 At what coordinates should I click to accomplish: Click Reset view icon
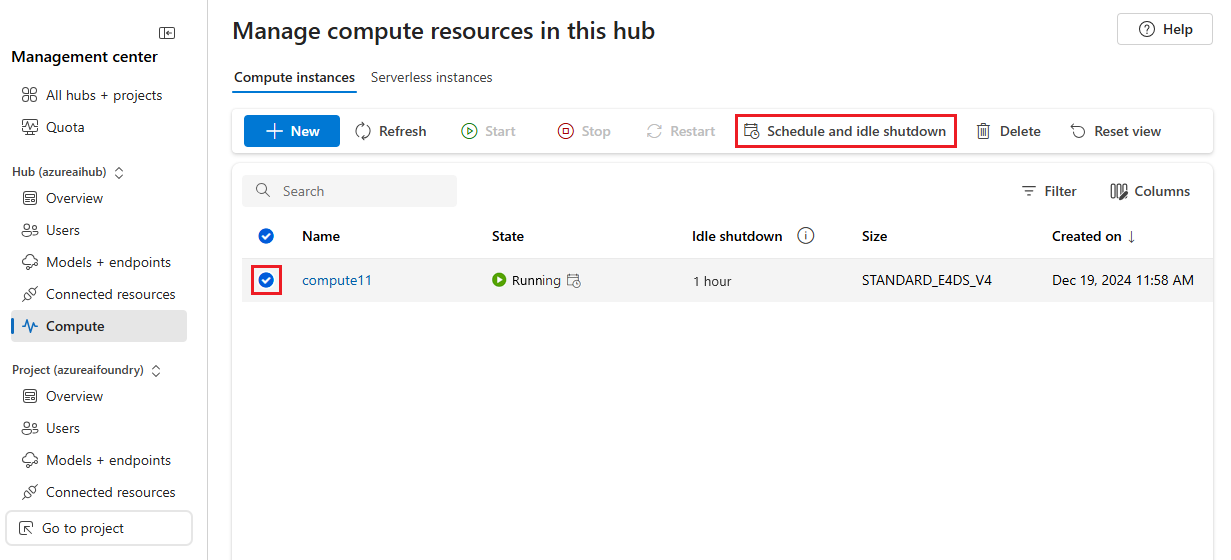(x=1078, y=131)
